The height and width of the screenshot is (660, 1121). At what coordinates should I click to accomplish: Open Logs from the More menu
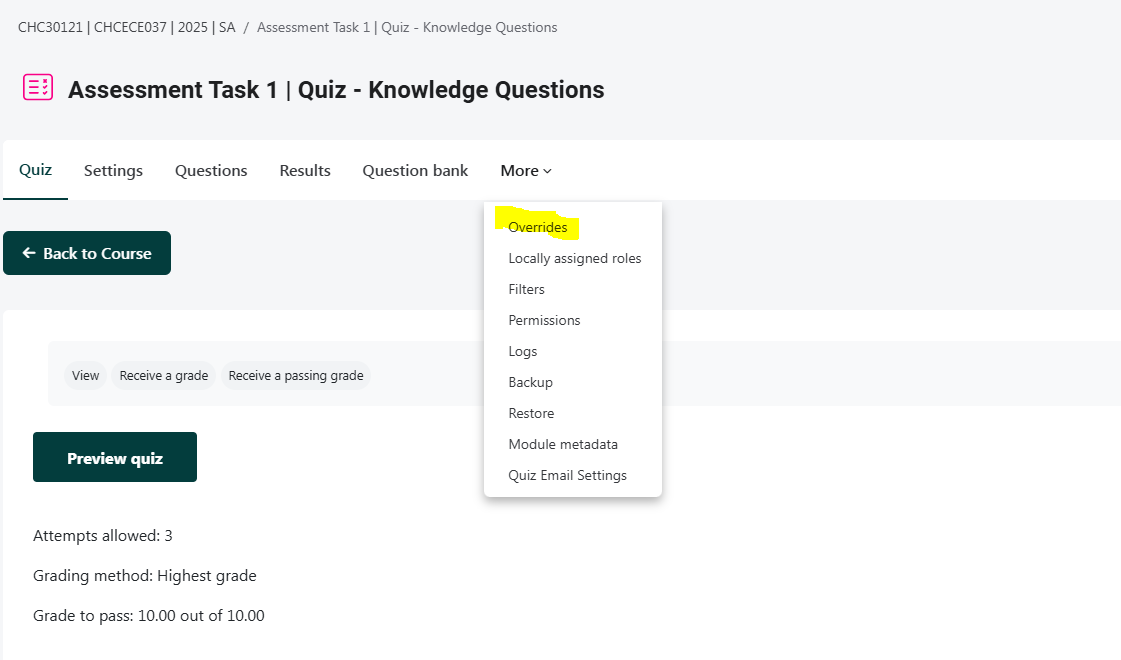point(522,351)
